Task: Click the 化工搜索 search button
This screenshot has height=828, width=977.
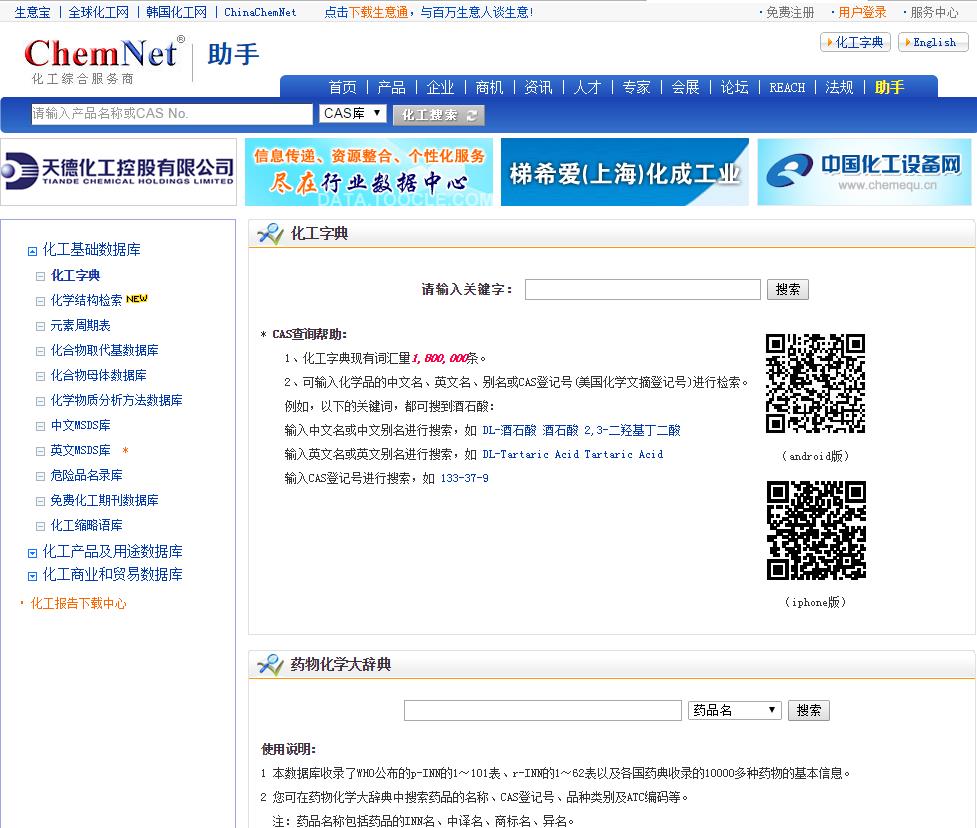Action: click(439, 115)
